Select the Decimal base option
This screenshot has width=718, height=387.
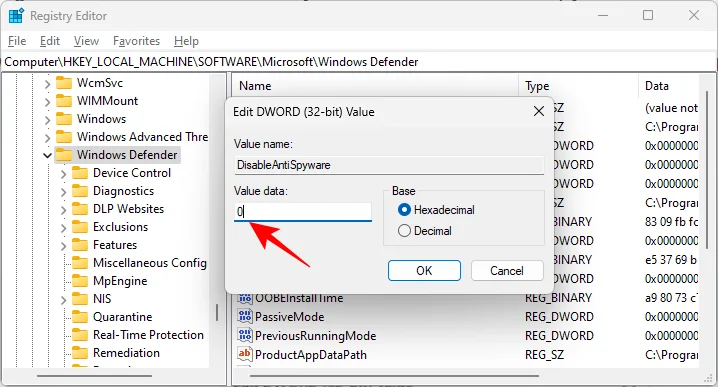click(x=404, y=230)
